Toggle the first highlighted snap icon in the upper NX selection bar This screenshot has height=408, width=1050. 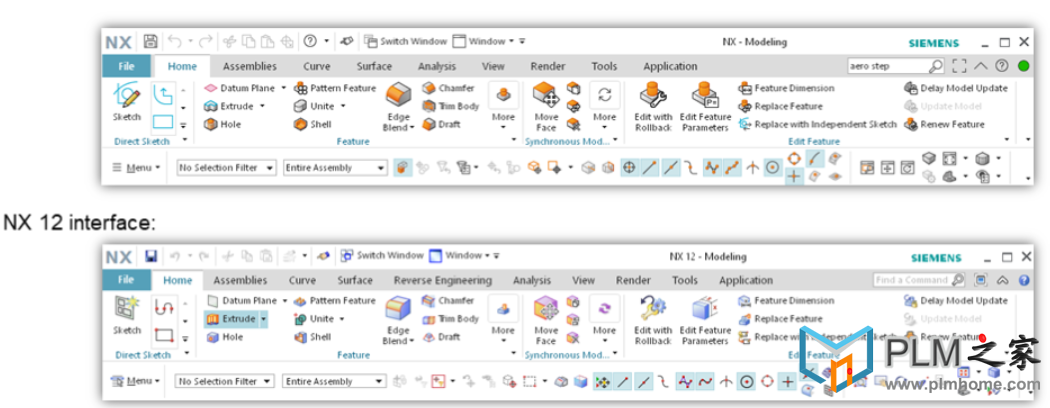pyautogui.click(x=629, y=167)
